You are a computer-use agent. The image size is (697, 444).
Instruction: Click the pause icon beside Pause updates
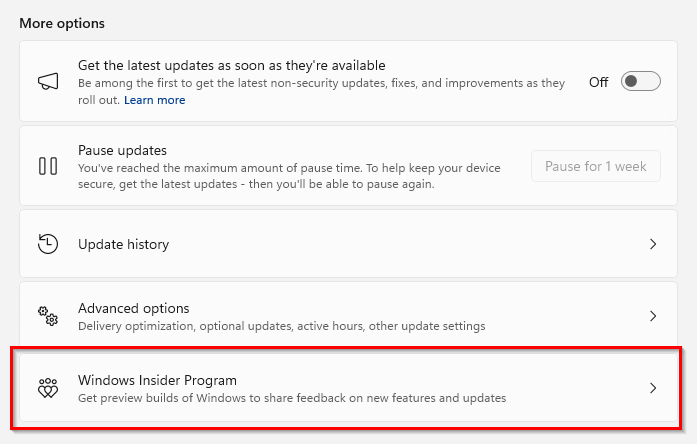[x=47, y=166]
